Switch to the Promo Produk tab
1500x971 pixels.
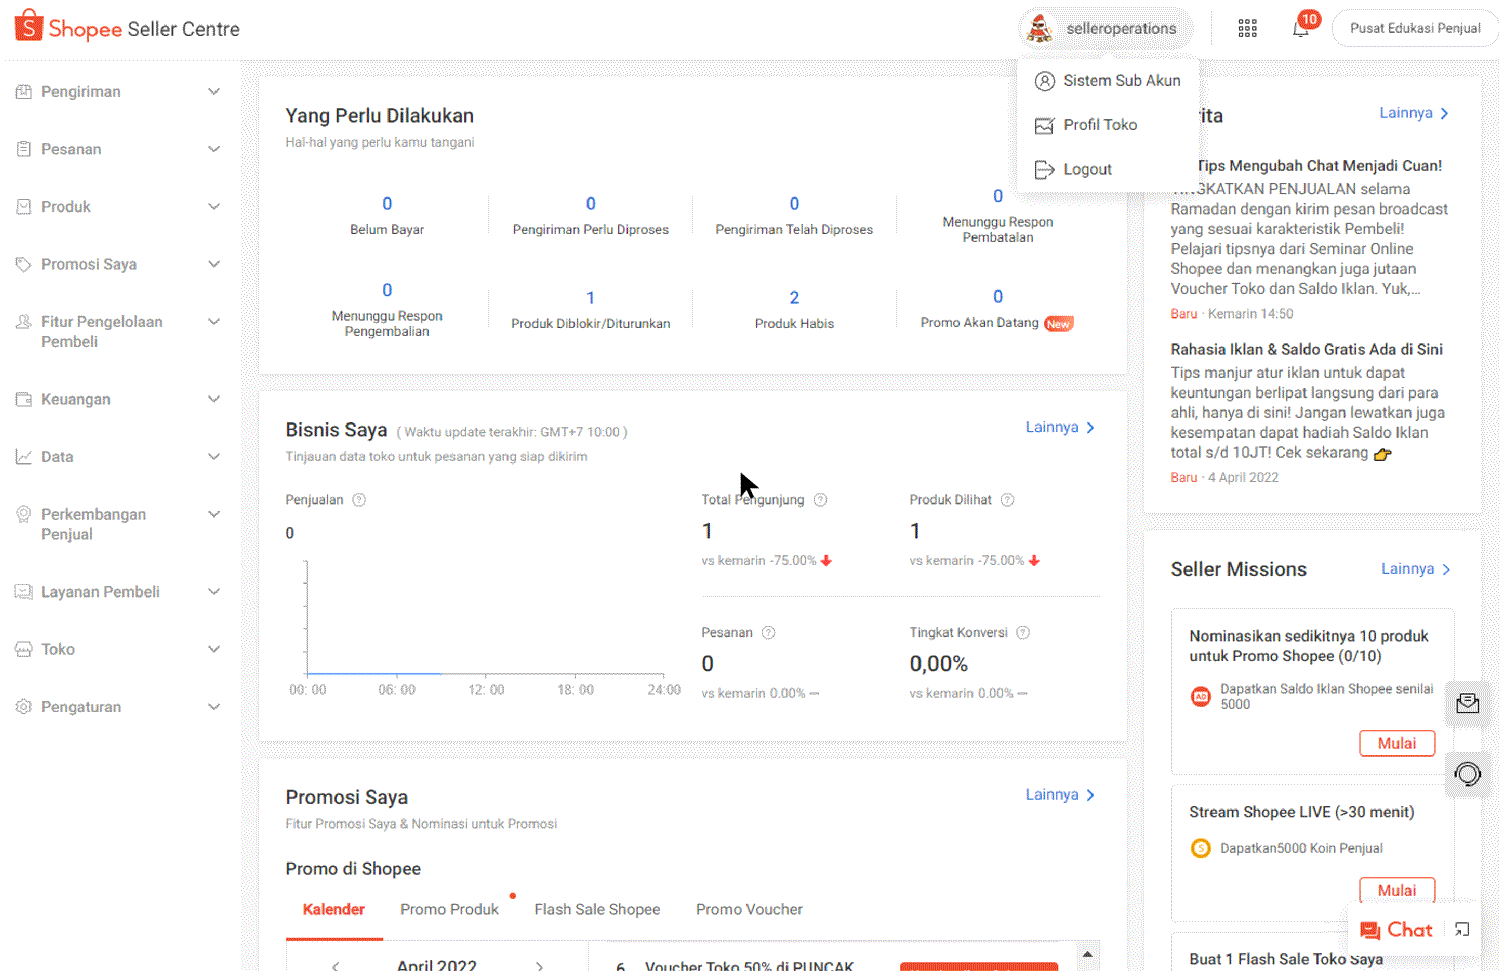coord(450,910)
